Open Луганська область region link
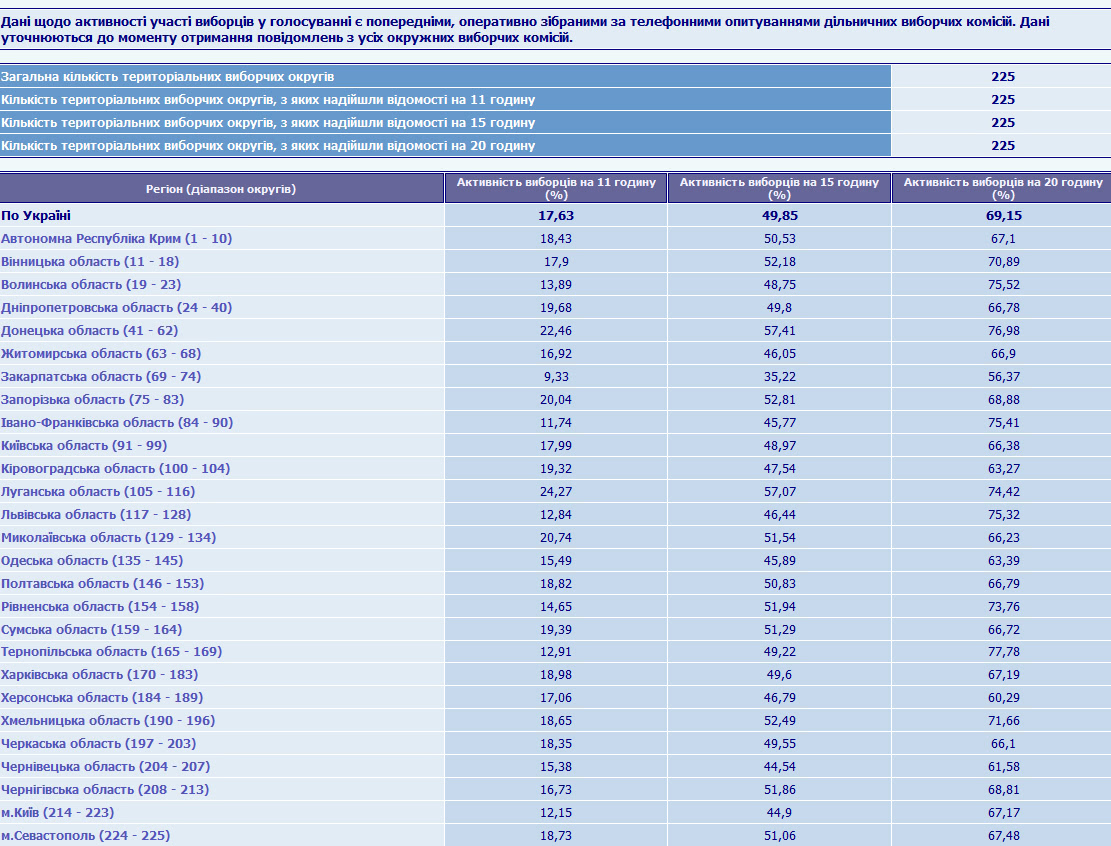The image size is (1111, 846). point(98,492)
